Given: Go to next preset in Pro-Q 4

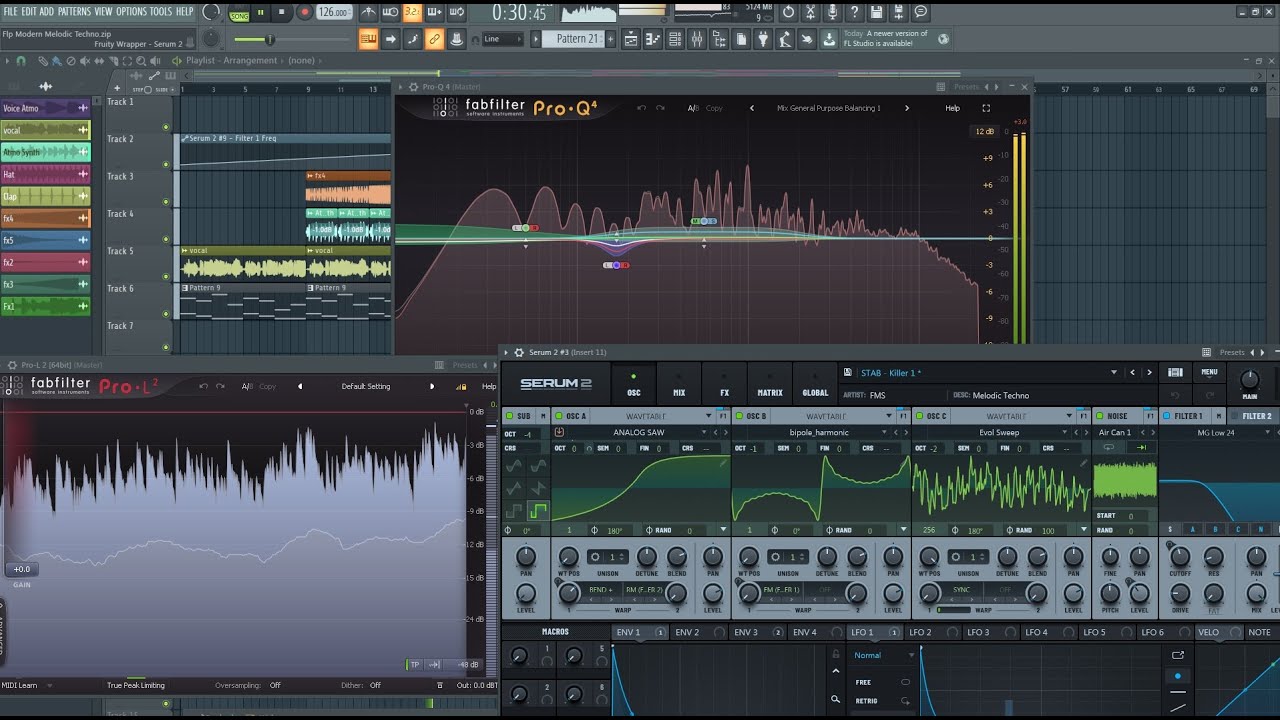Looking at the screenshot, I should click(907, 108).
